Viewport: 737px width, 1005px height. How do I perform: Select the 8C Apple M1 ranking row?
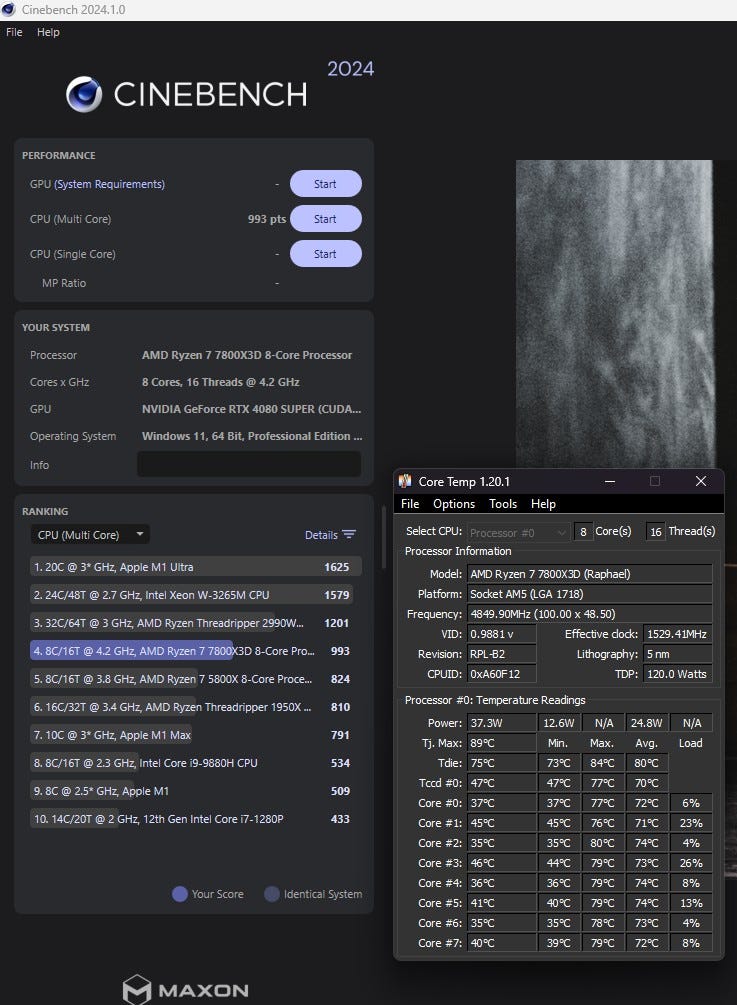pos(195,791)
